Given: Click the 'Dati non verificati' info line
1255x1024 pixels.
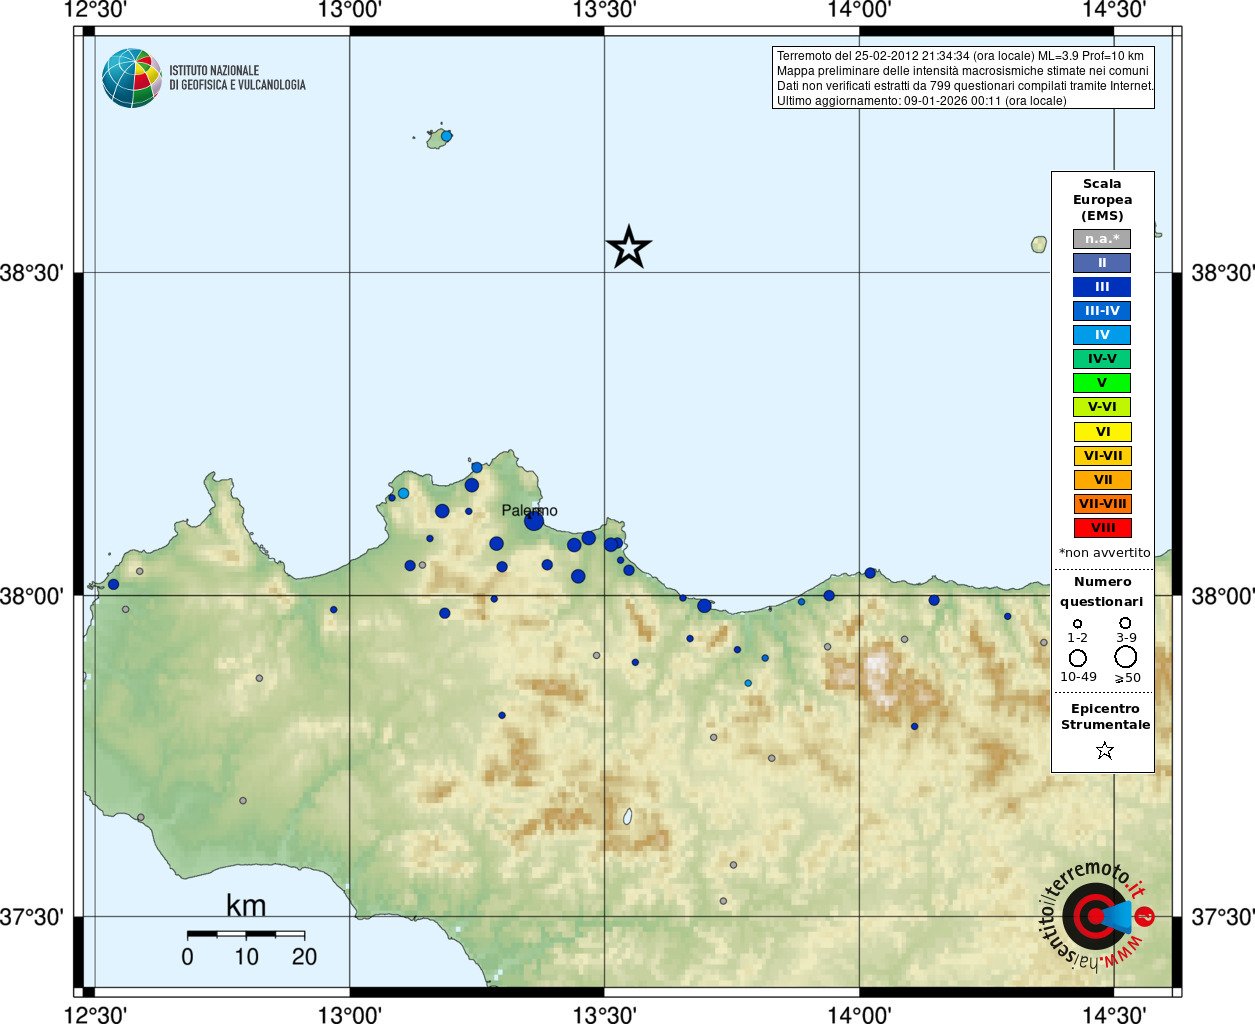Looking at the screenshot, I should pyautogui.click(x=965, y=86).
